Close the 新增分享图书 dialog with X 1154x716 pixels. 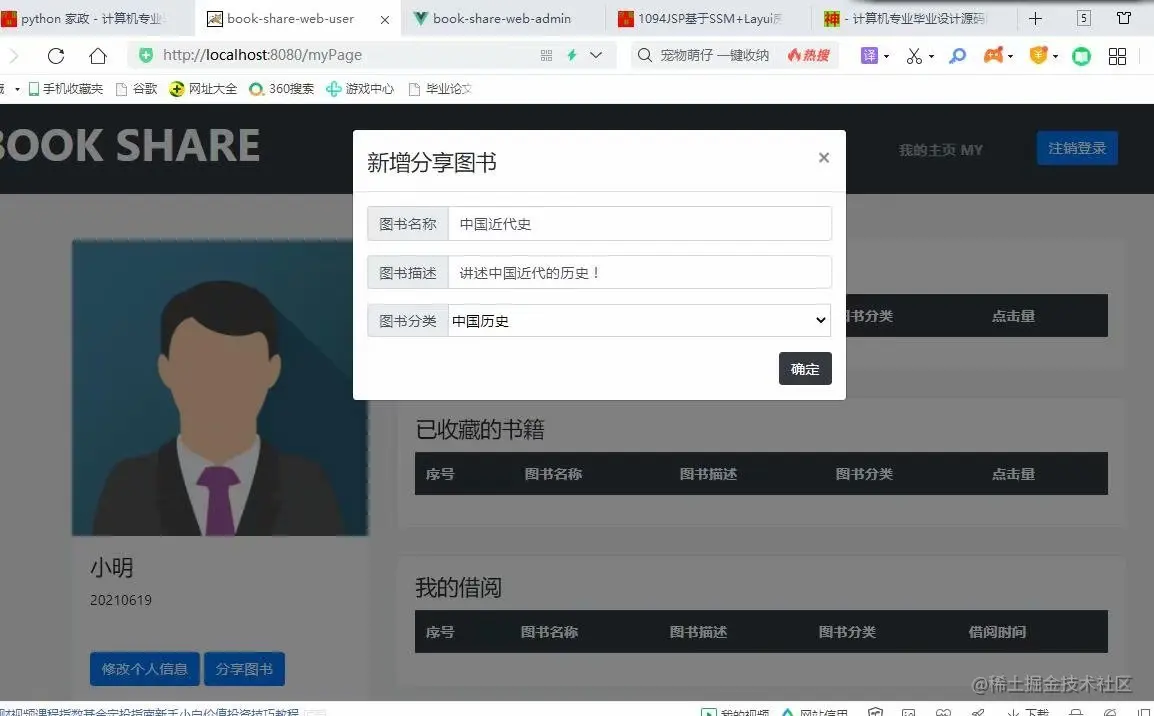824,157
